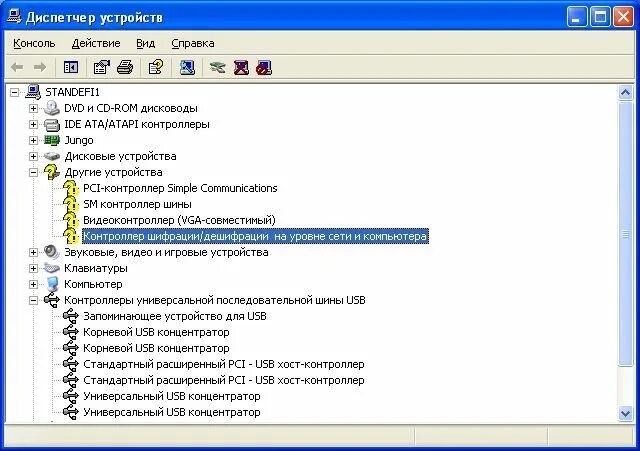Click the Jungo category icon
Viewport: 640px width, 451px height.
[52, 140]
